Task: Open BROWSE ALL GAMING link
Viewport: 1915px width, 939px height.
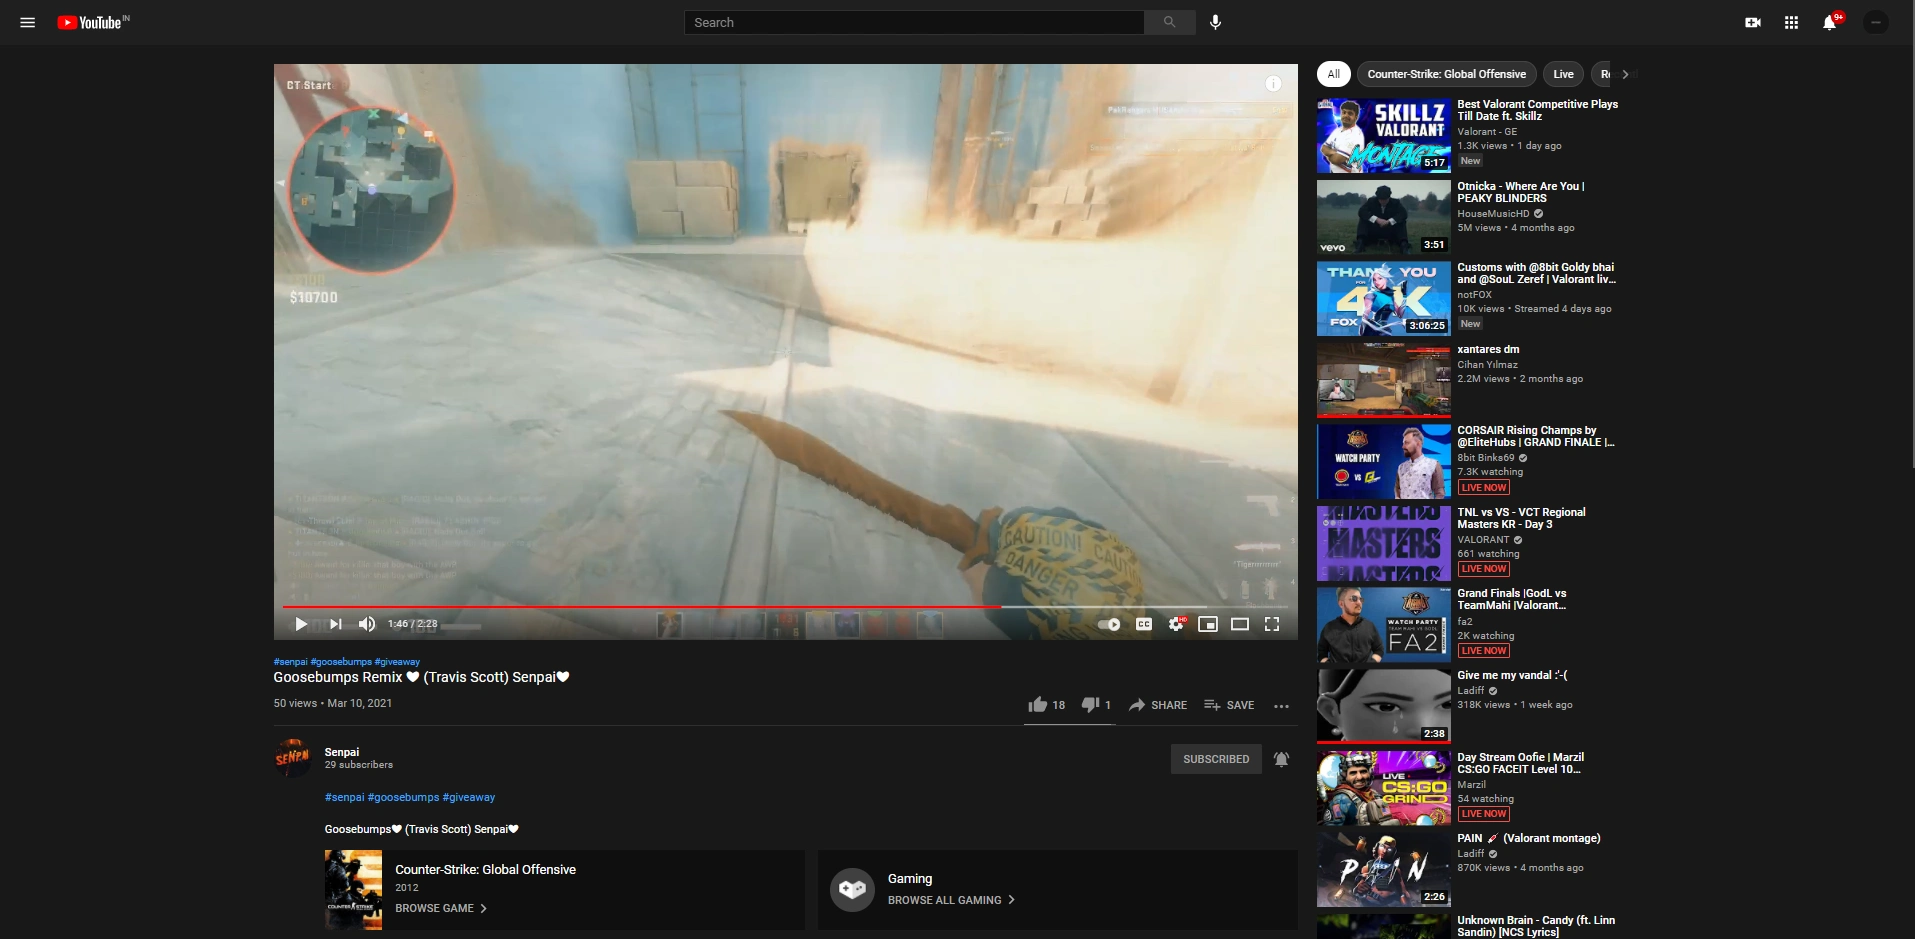Action: [x=951, y=900]
